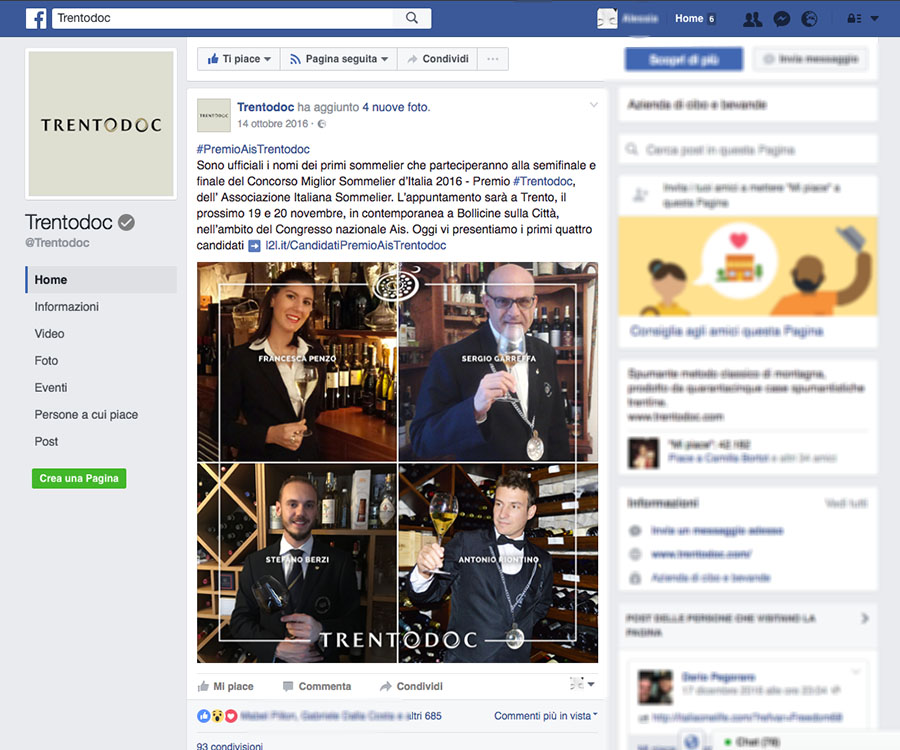900x750 pixels.
Task: Open the Foto section
Action: [46, 360]
